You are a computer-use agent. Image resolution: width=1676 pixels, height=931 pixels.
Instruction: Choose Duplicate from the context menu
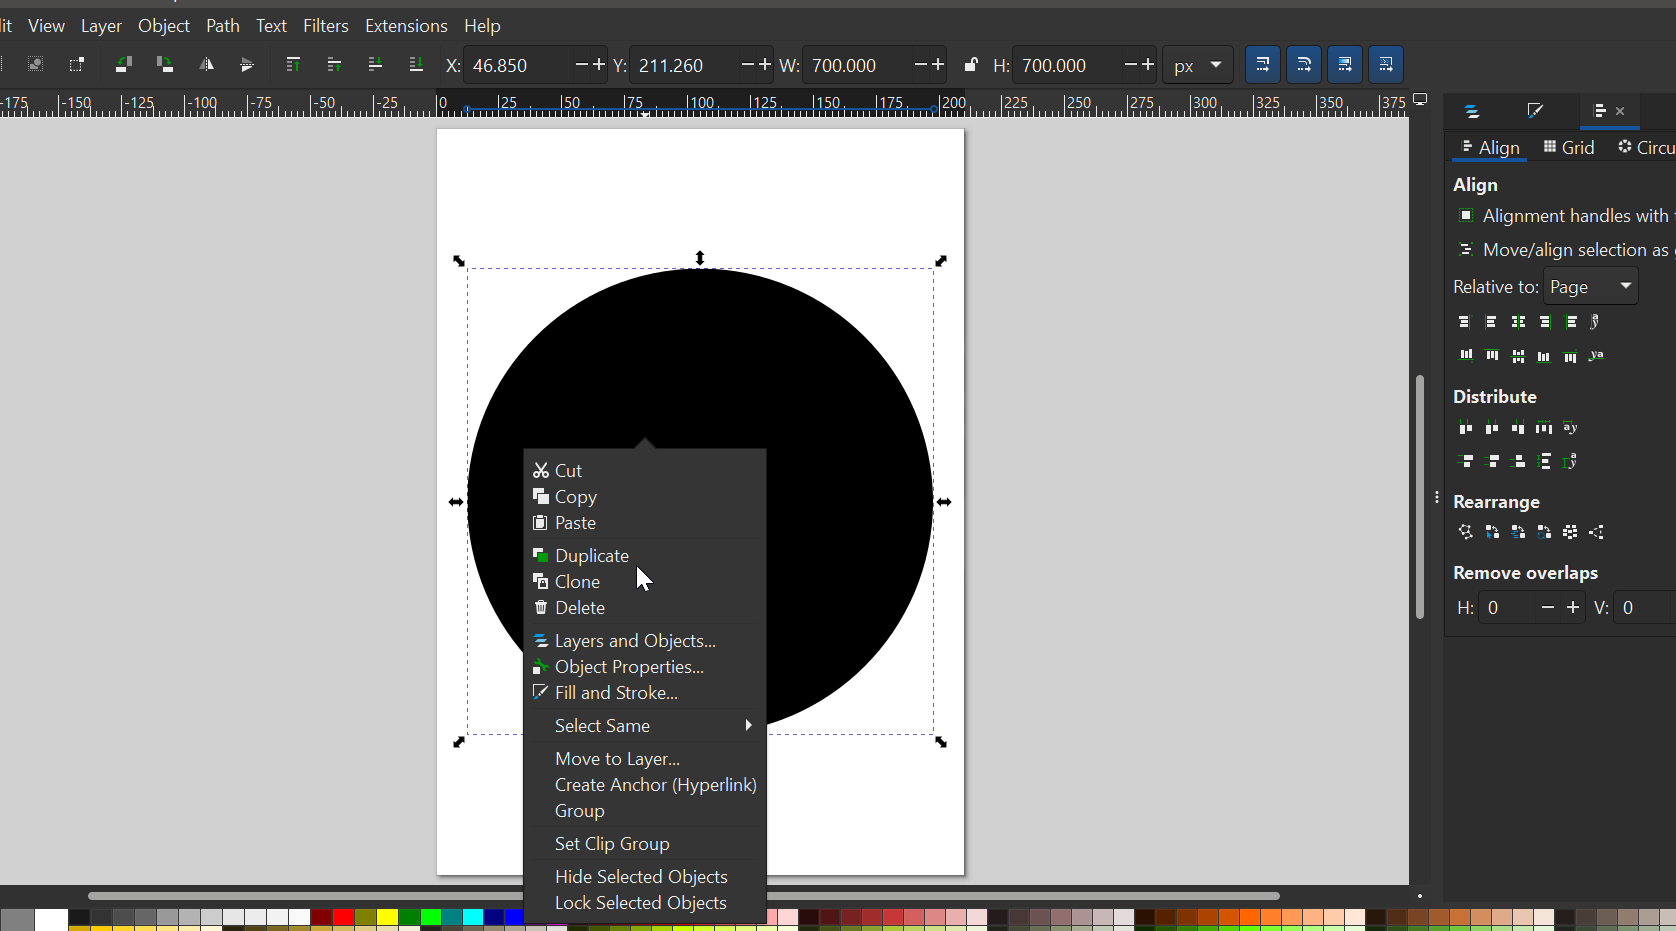(x=645, y=556)
